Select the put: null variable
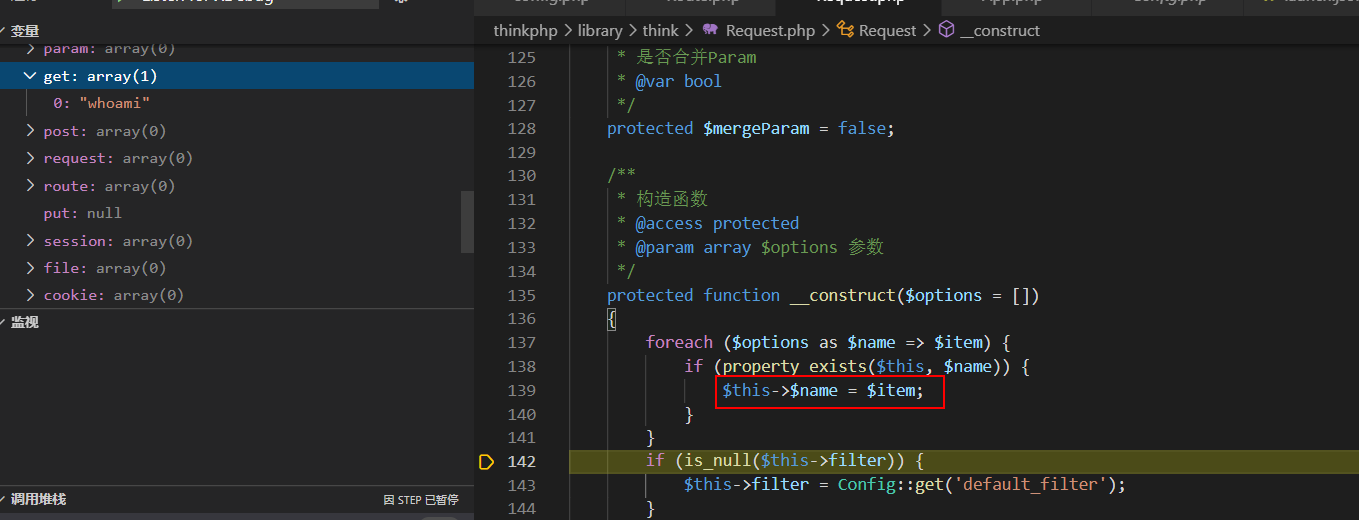 click(82, 213)
